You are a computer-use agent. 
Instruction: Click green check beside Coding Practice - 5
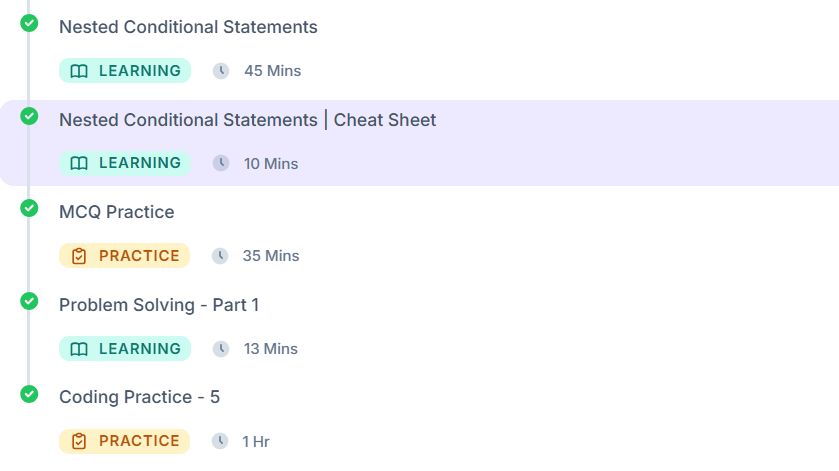[x=29, y=394]
